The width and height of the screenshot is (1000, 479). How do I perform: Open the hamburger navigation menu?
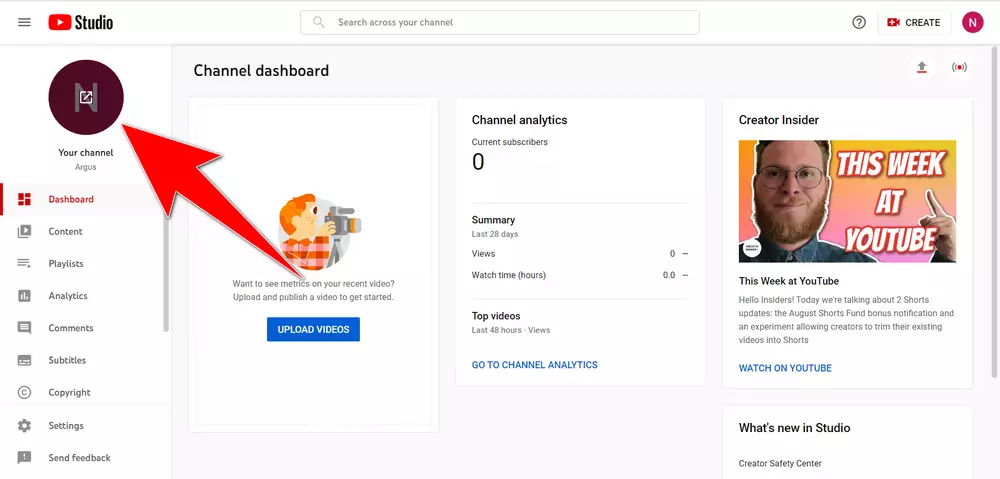pos(24,22)
